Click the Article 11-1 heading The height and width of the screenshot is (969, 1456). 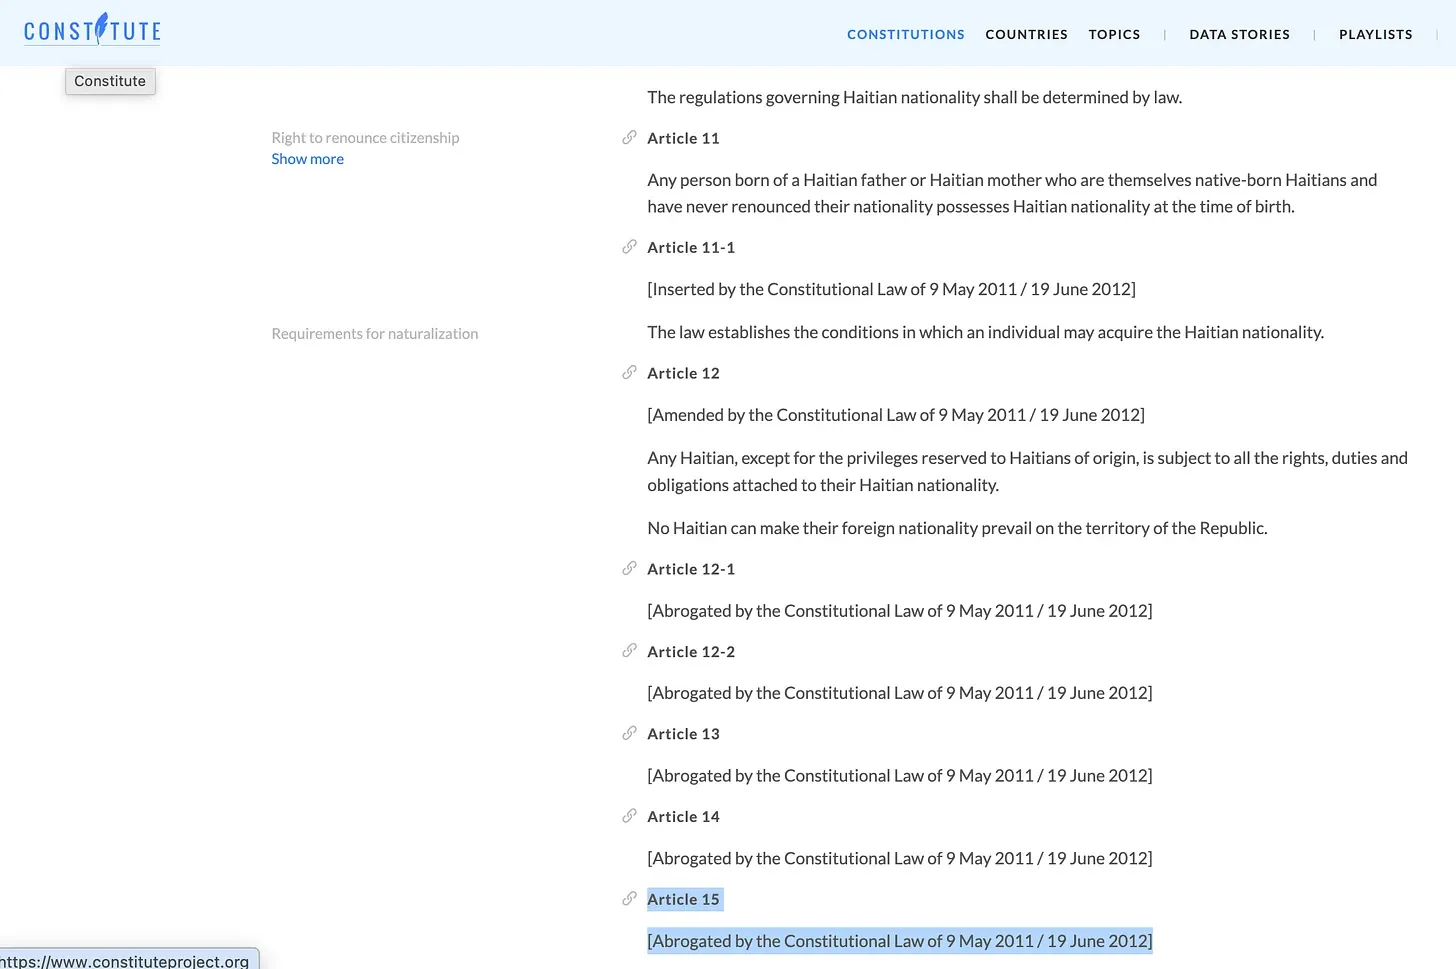tap(691, 247)
